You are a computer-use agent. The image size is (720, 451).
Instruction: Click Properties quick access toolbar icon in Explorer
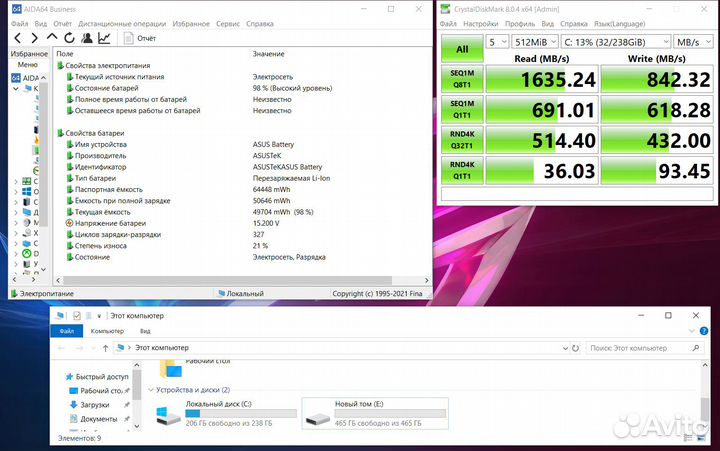pyautogui.click(x=77, y=316)
